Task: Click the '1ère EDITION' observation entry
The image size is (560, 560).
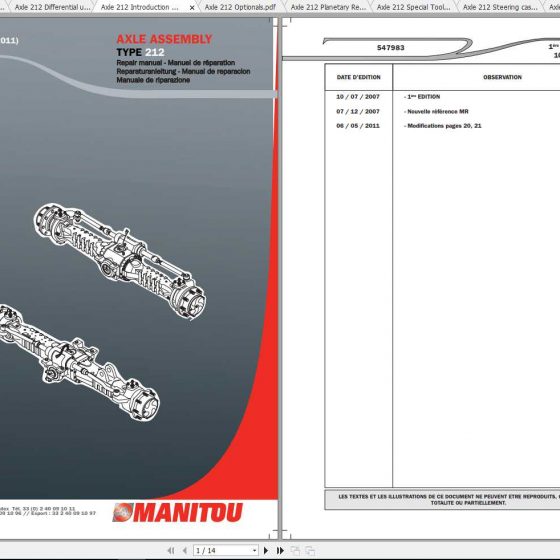Action: point(422,97)
